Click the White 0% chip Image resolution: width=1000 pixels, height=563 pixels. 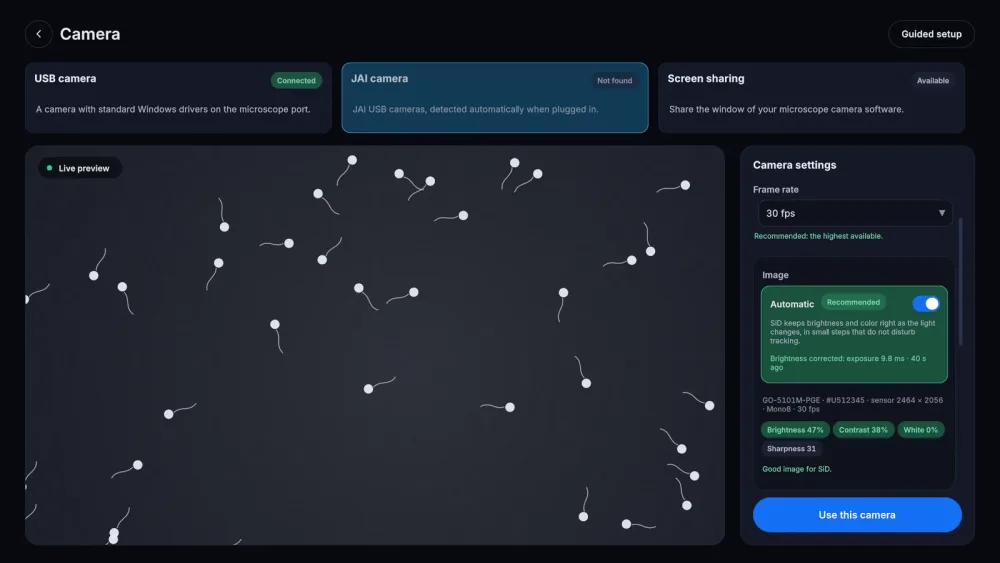[x=920, y=430]
